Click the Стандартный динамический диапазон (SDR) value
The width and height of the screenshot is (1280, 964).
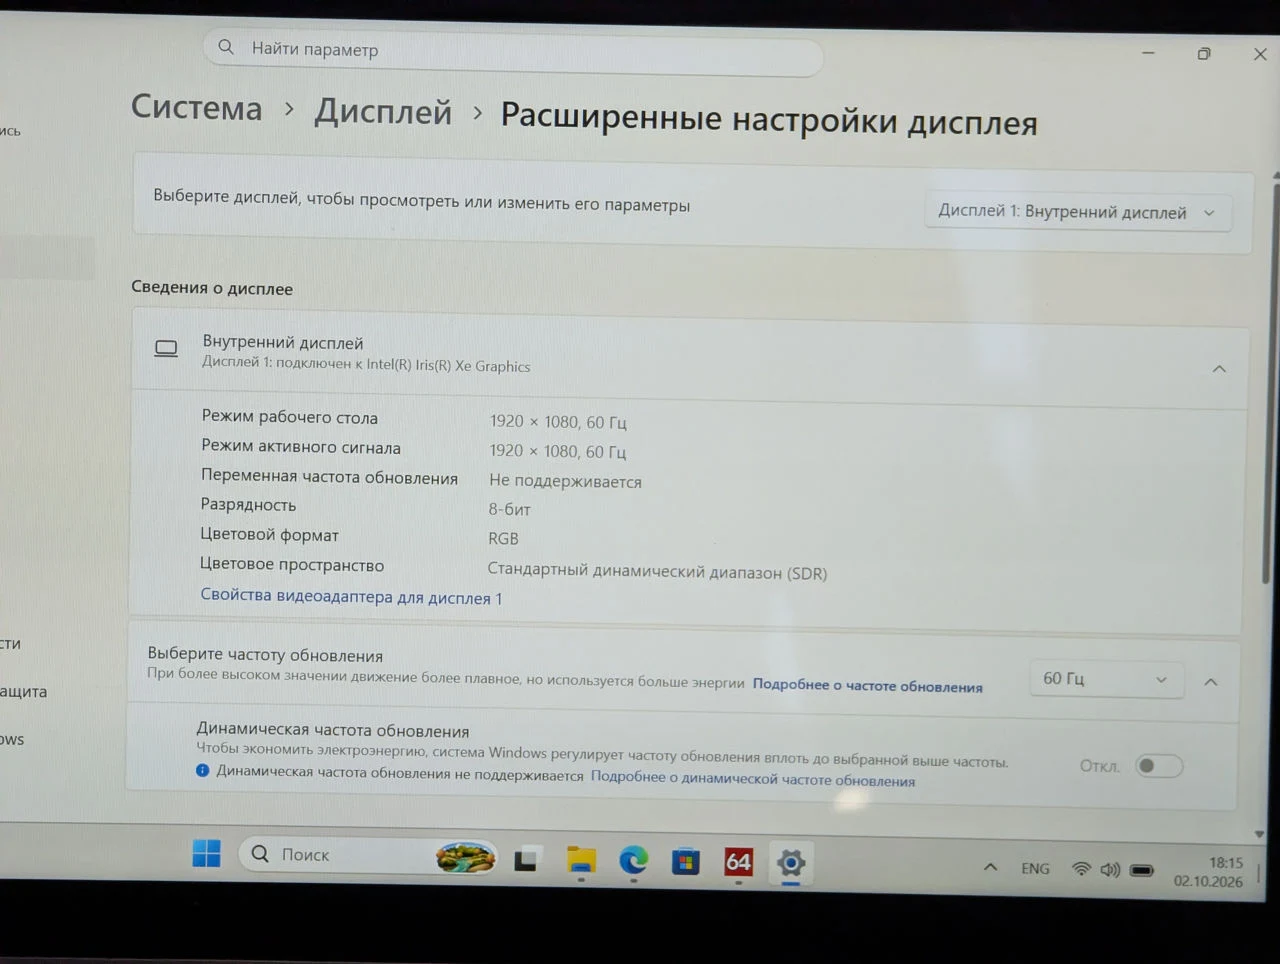tap(657, 571)
